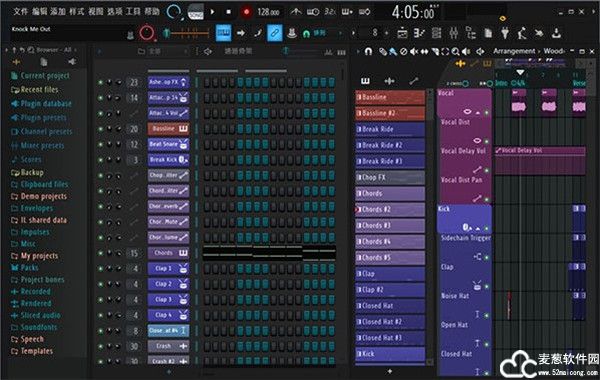Image resolution: width=600 pixels, height=380 pixels.
Task: Click the Bassline channel button
Action: click(x=168, y=129)
